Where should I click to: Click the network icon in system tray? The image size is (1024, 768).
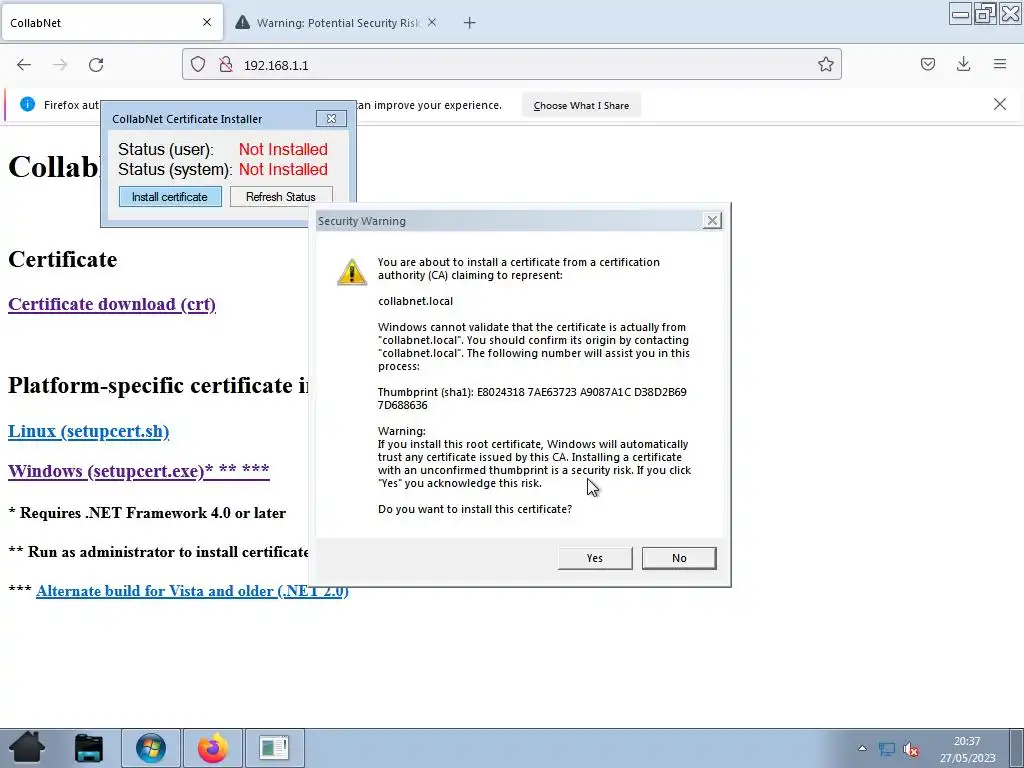click(x=887, y=749)
